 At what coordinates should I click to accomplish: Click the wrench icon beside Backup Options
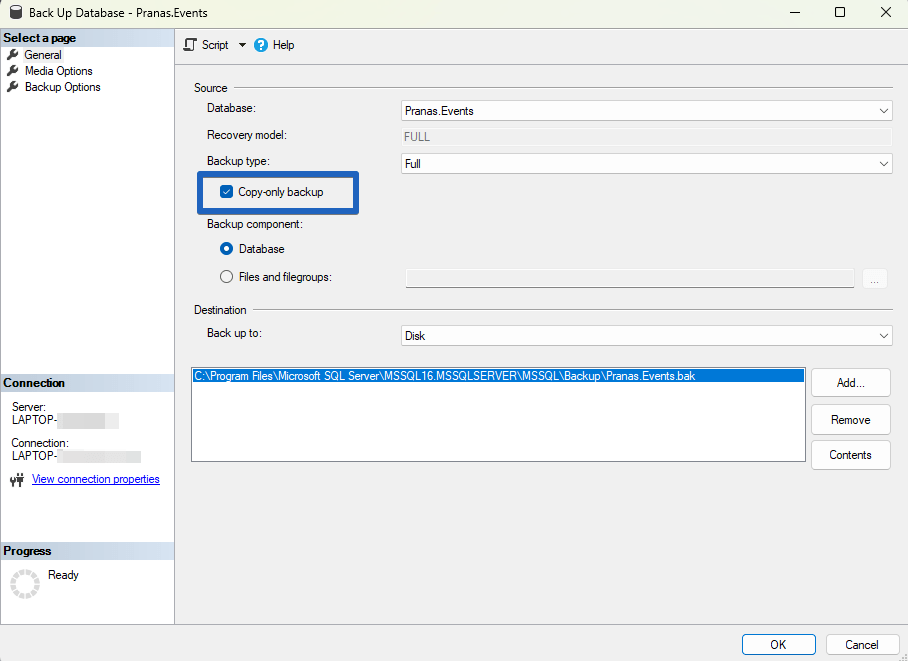(13, 87)
